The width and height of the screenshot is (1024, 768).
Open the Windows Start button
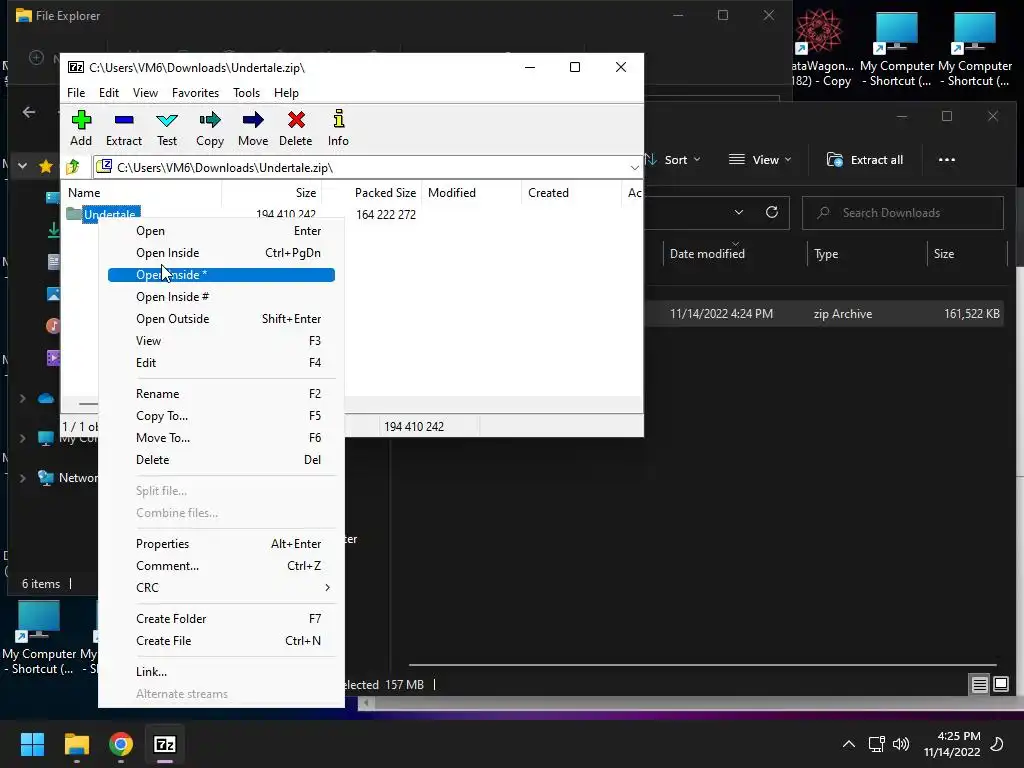pyautogui.click(x=32, y=744)
